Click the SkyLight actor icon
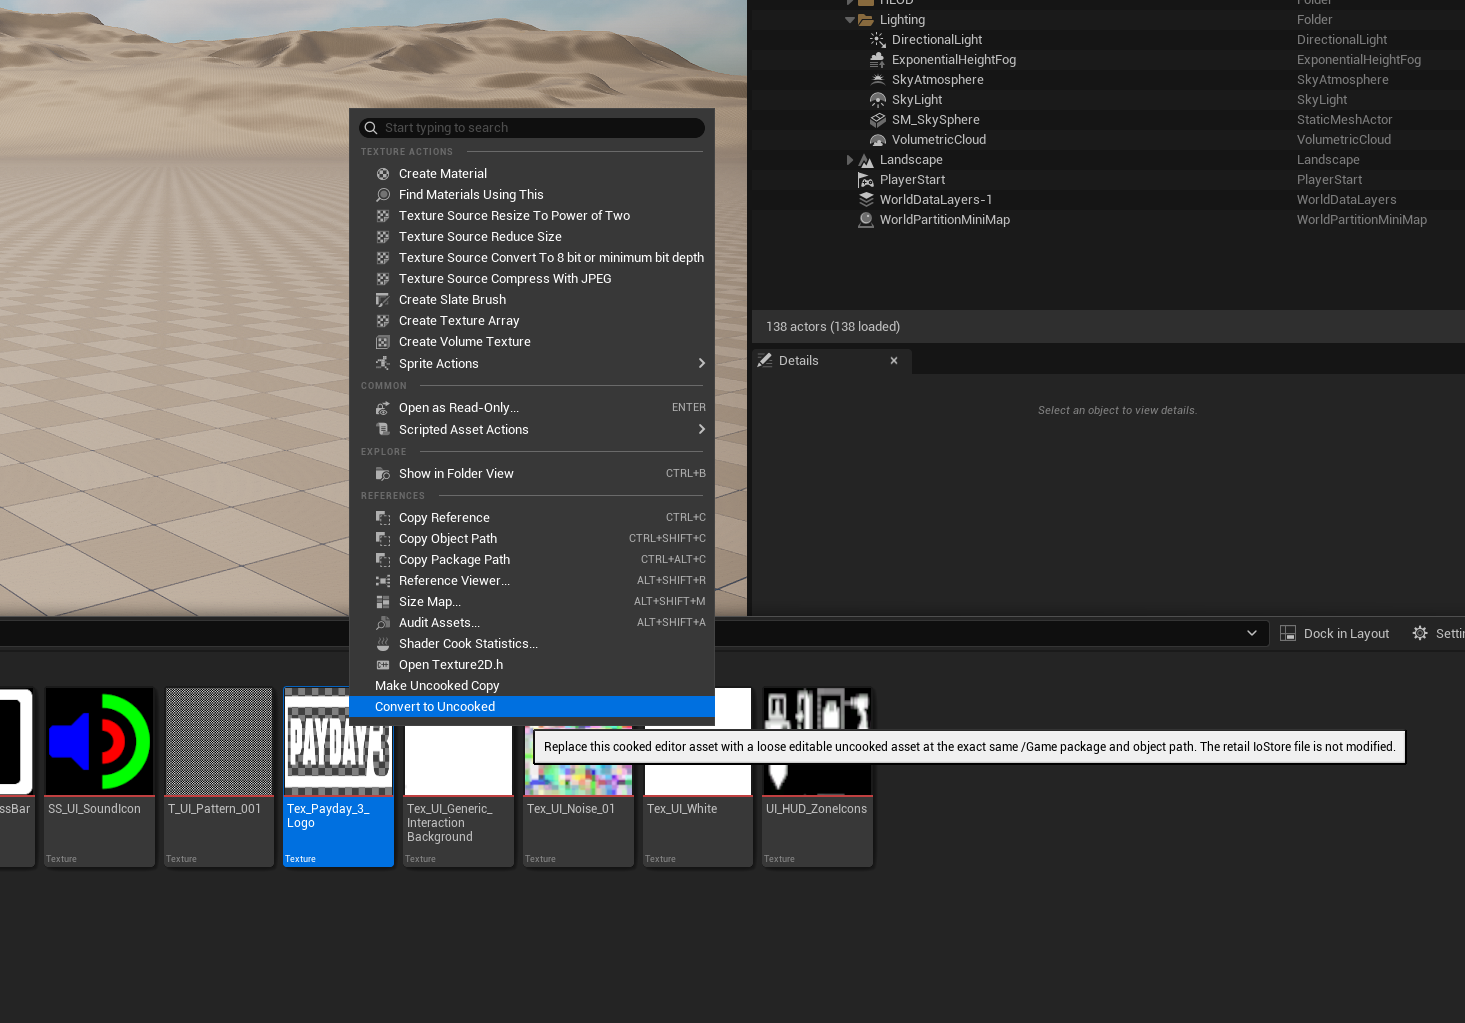 877,100
